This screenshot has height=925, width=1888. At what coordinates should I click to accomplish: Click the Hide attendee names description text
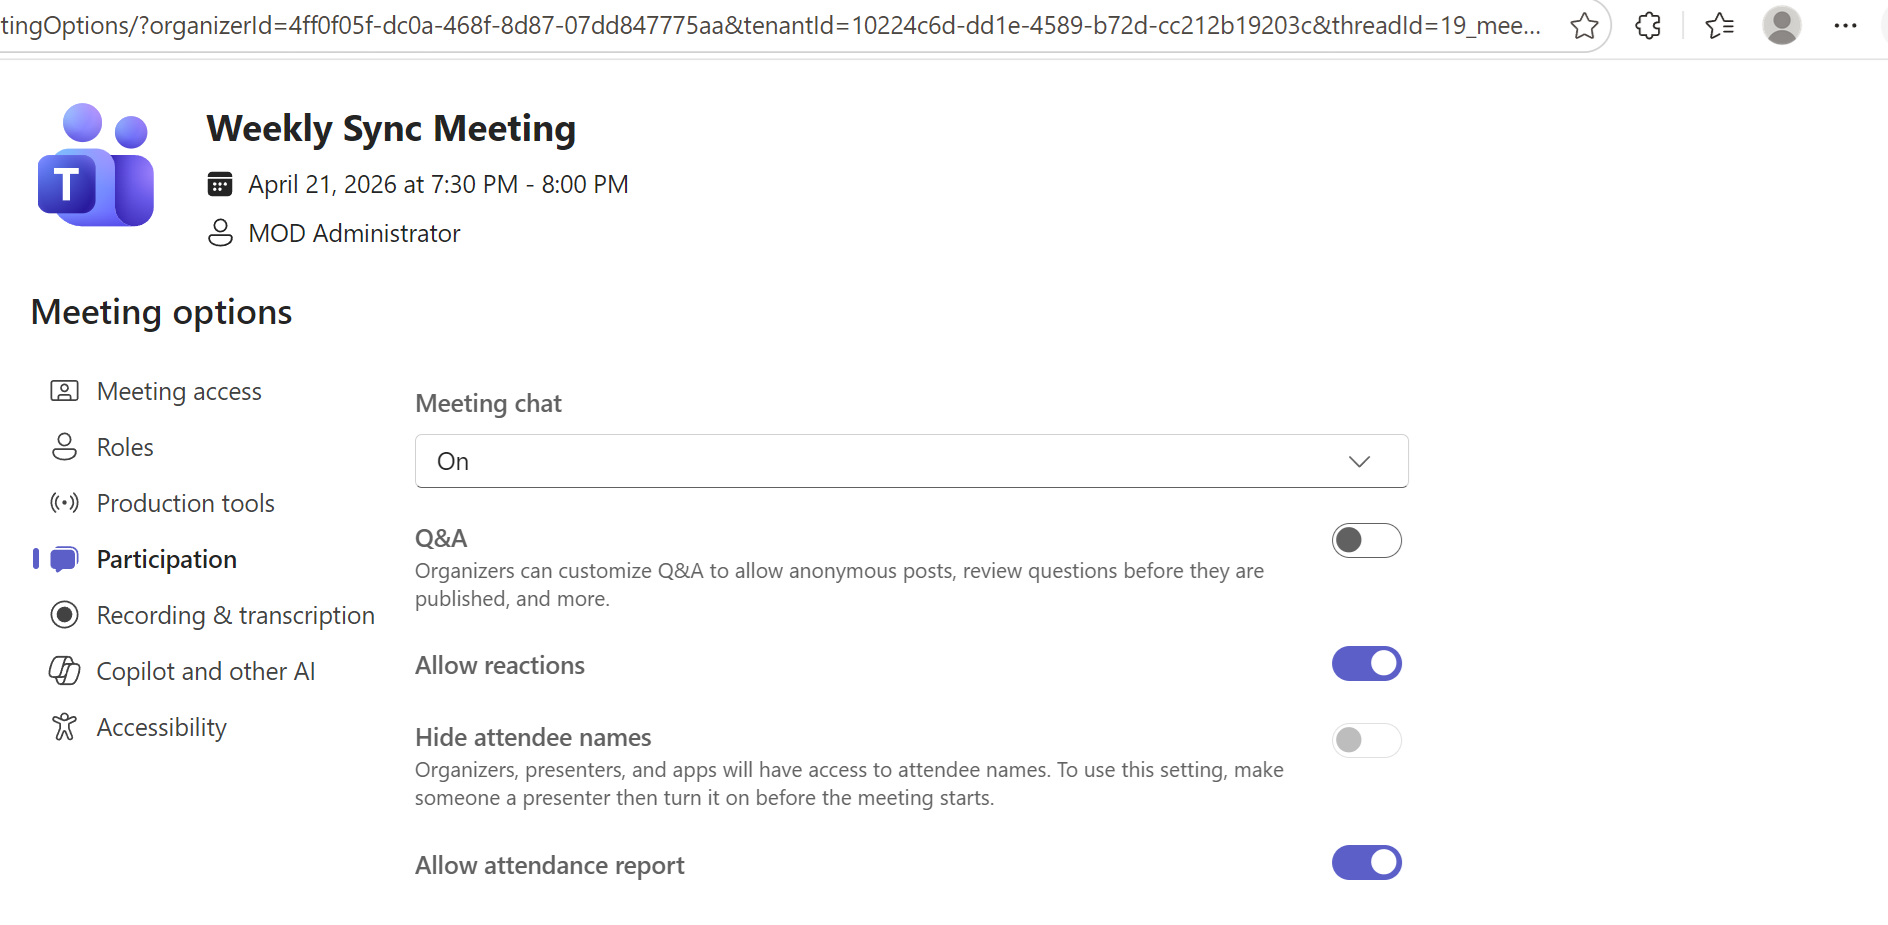849,784
